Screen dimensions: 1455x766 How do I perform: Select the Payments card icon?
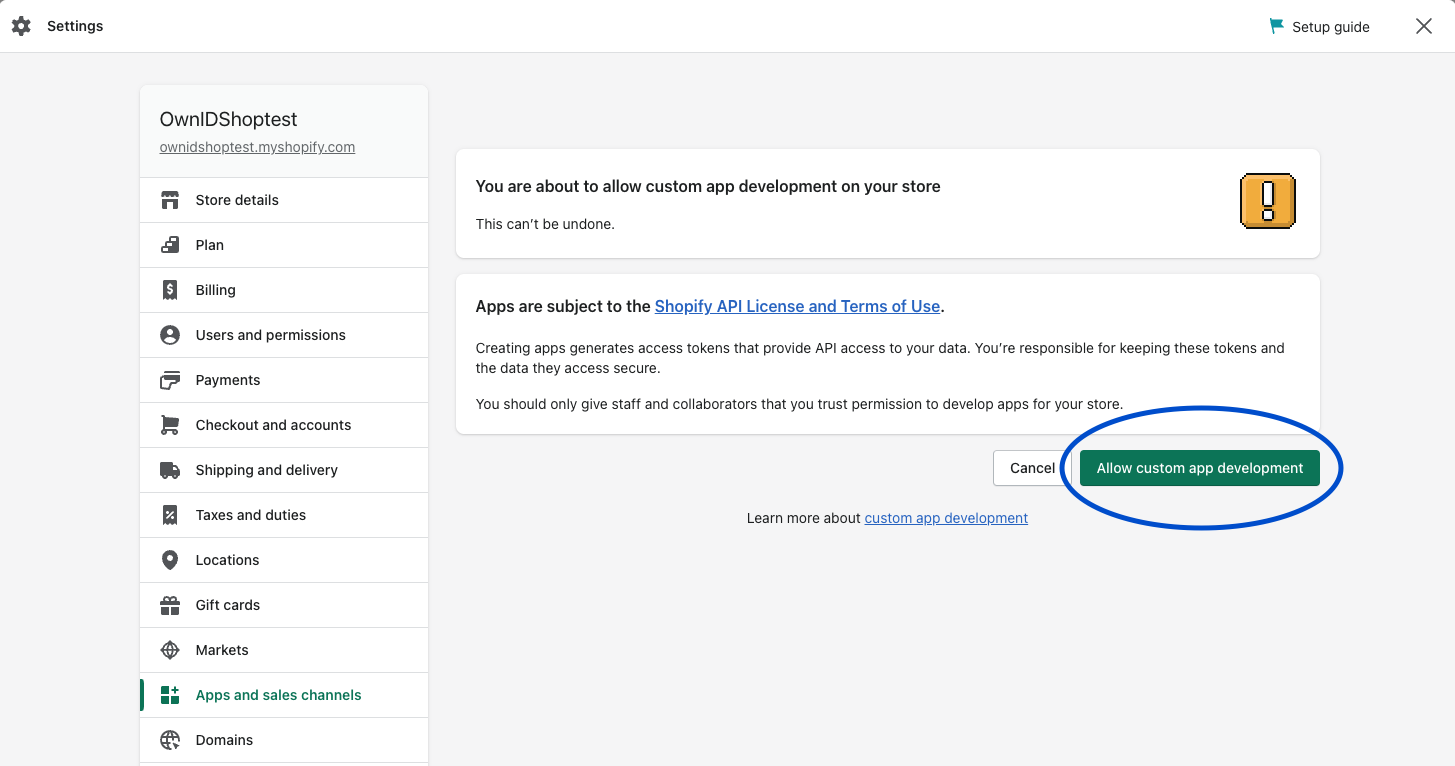tap(169, 379)
